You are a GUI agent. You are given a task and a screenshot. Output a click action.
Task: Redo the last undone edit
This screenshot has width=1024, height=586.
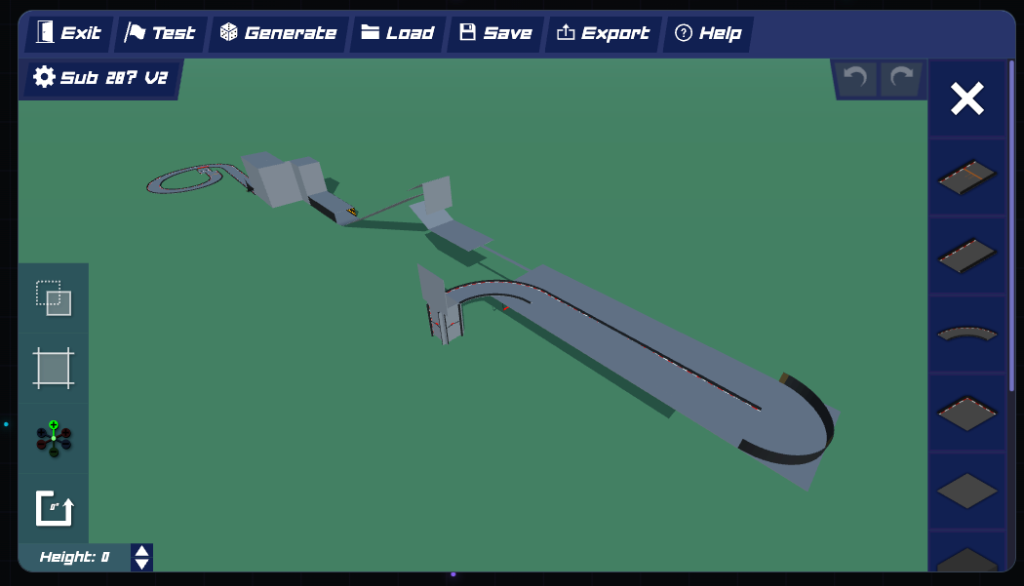click(x=901, y=79)
